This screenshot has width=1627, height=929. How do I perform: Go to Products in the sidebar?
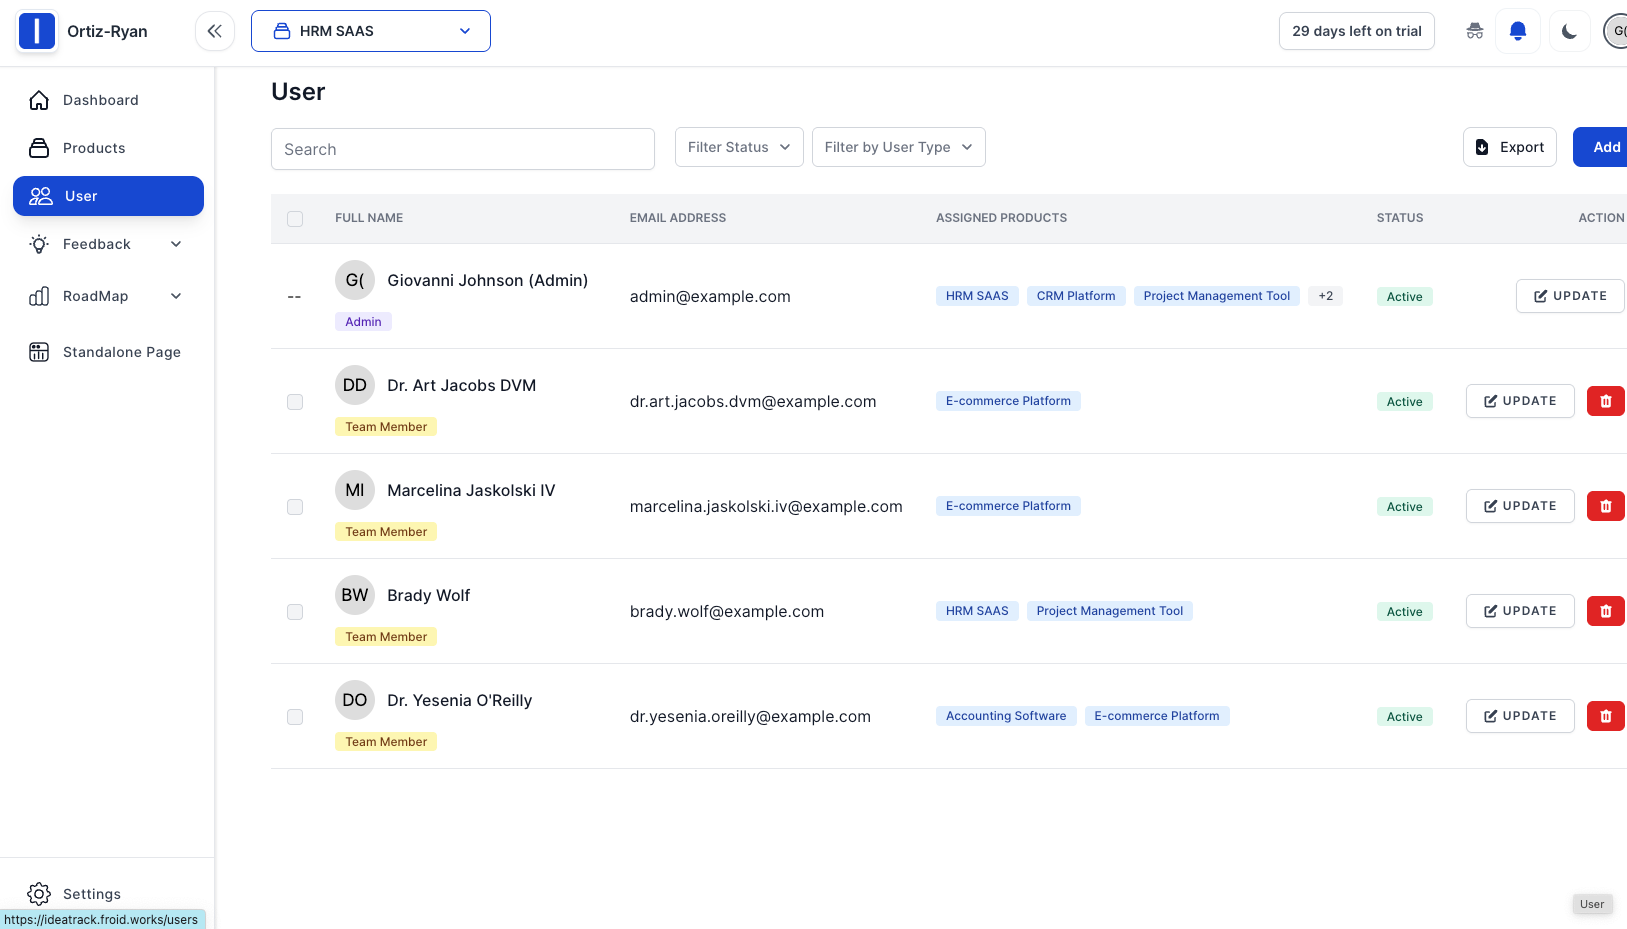tap(94, 148)
